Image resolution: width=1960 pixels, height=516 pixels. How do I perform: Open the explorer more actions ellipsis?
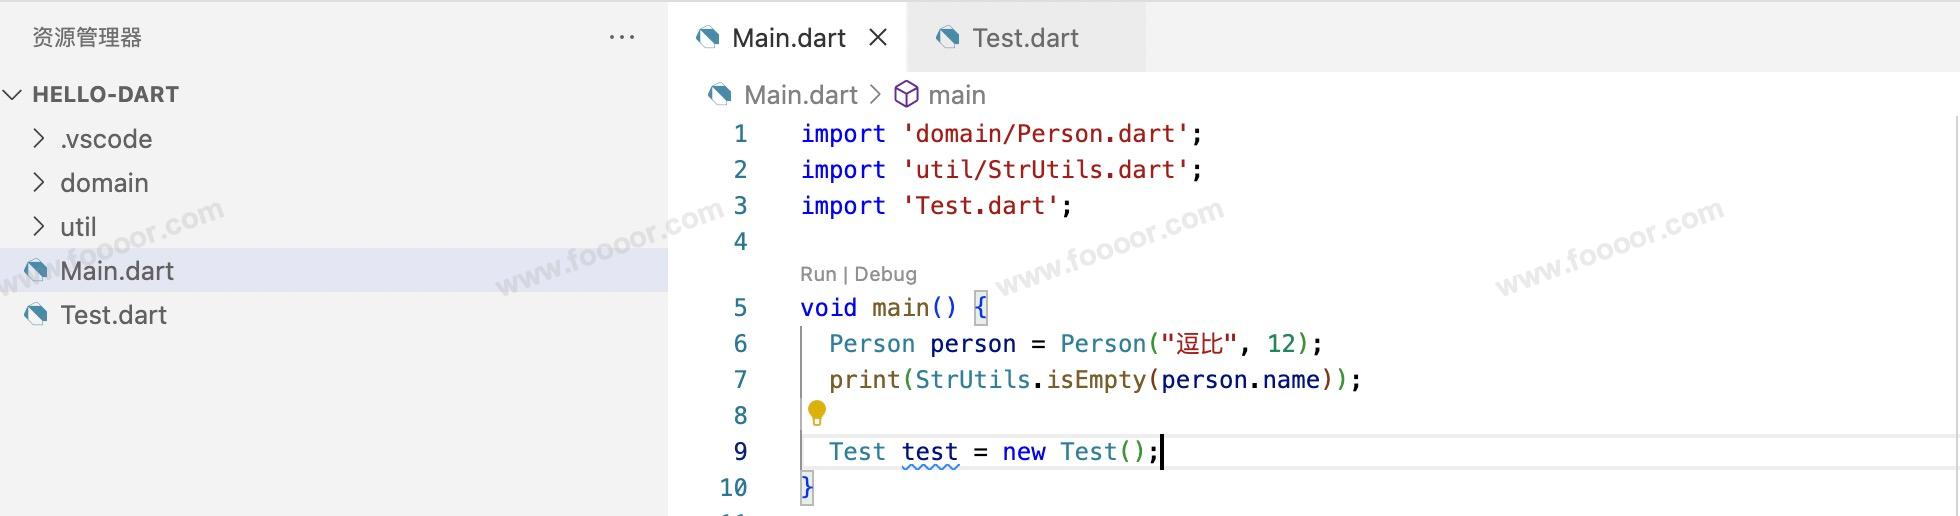click(x=622, y=38)
